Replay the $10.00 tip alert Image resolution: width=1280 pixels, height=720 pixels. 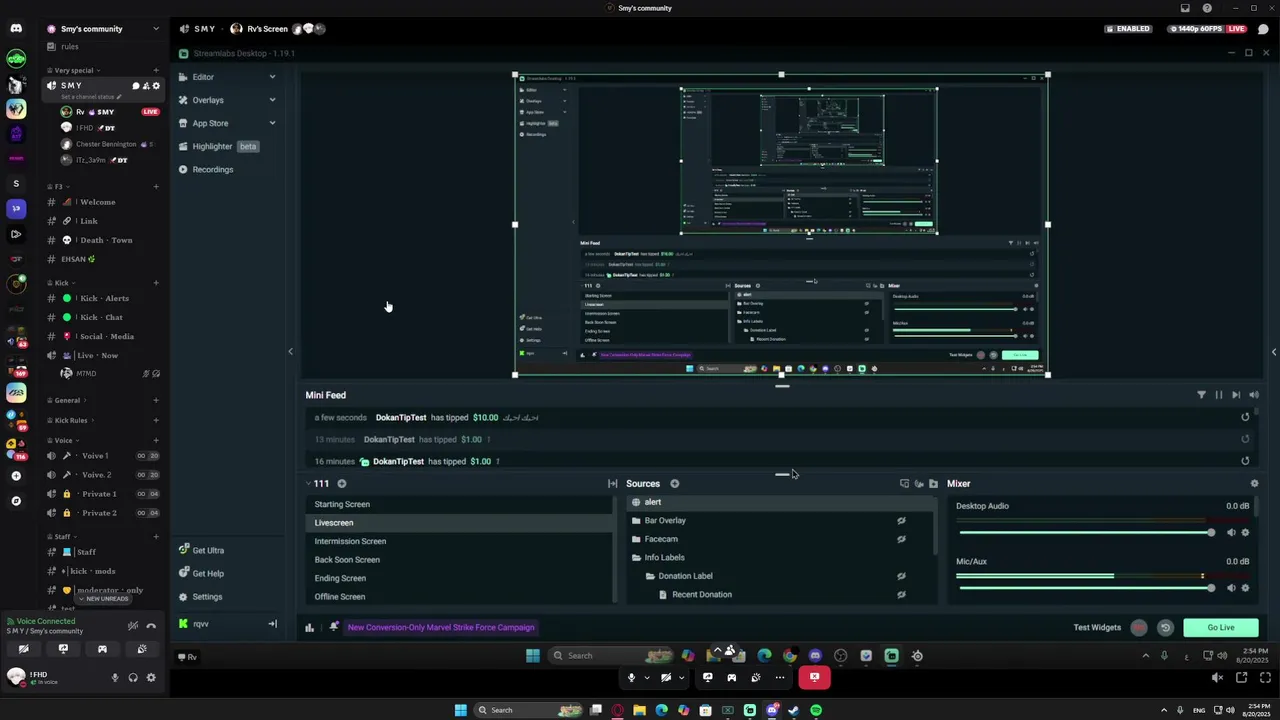pyautogui.click(x=1245, y=417)
